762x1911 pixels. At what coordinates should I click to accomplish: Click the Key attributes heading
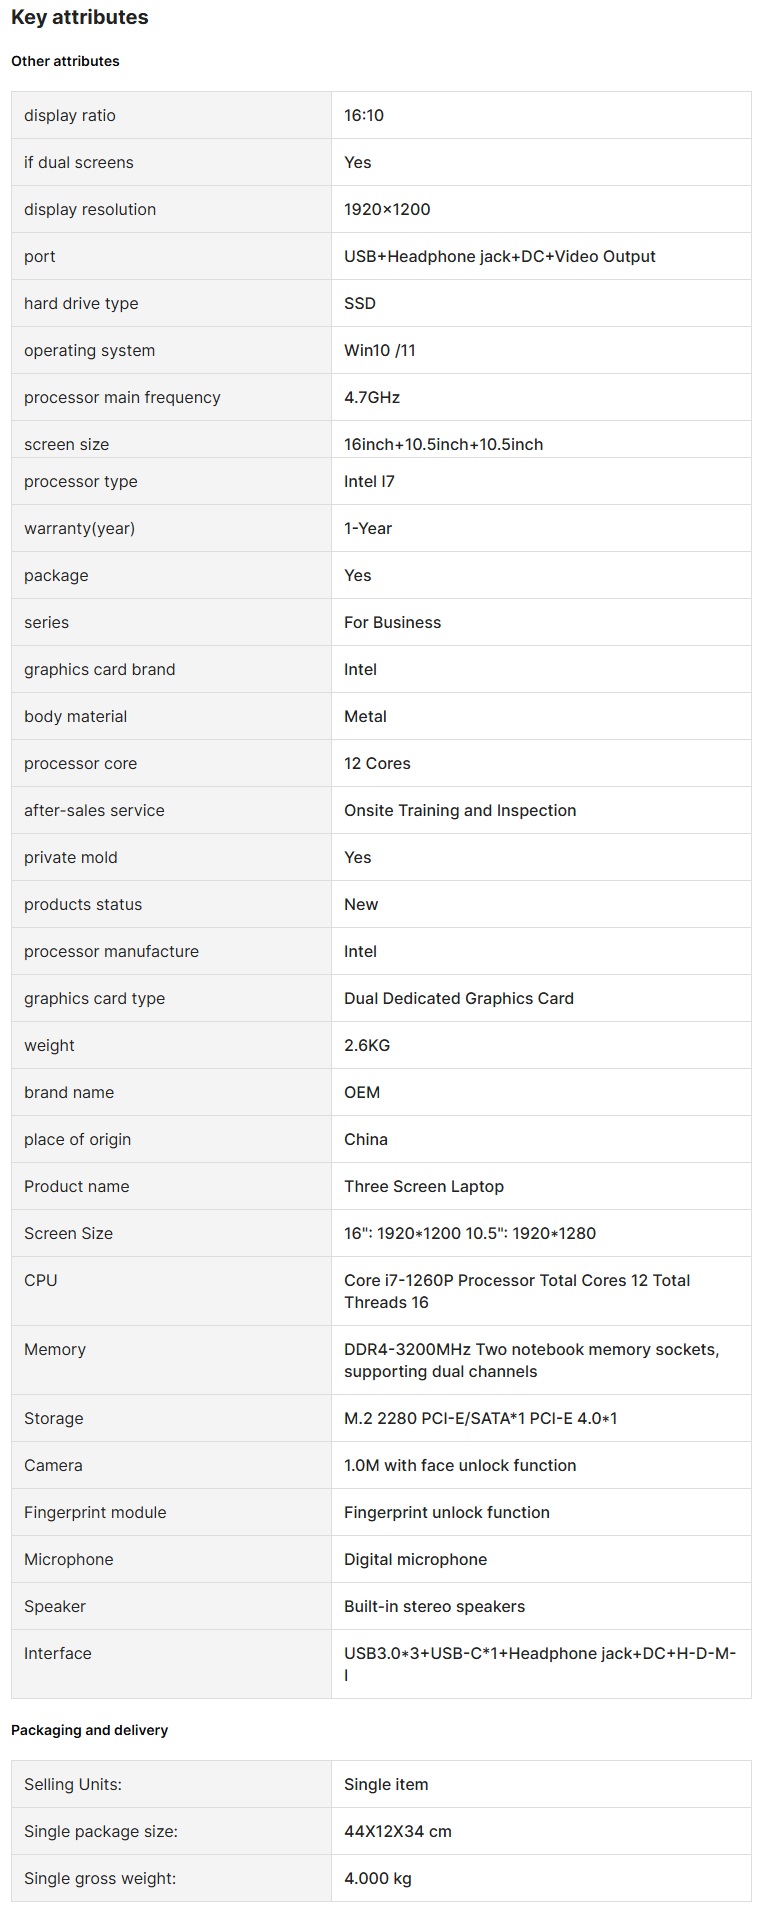click(x=79, y=17)
